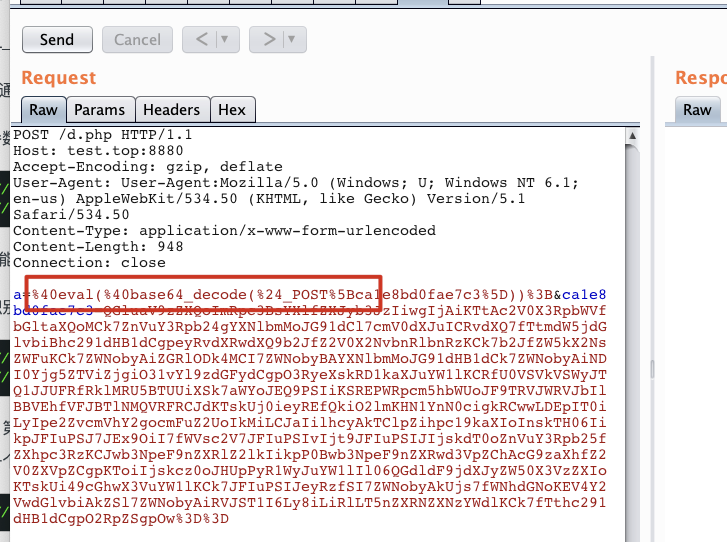This screenshot has width=727, height=542.
Task: Click the 'Request' panel heading
Action: pyautogui.click(x=59, y=77)
